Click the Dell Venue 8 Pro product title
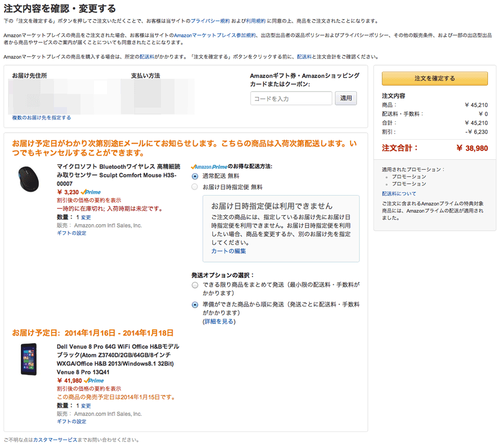The width and height of the screenshot is (500, 444). click(x=118, y=359)
